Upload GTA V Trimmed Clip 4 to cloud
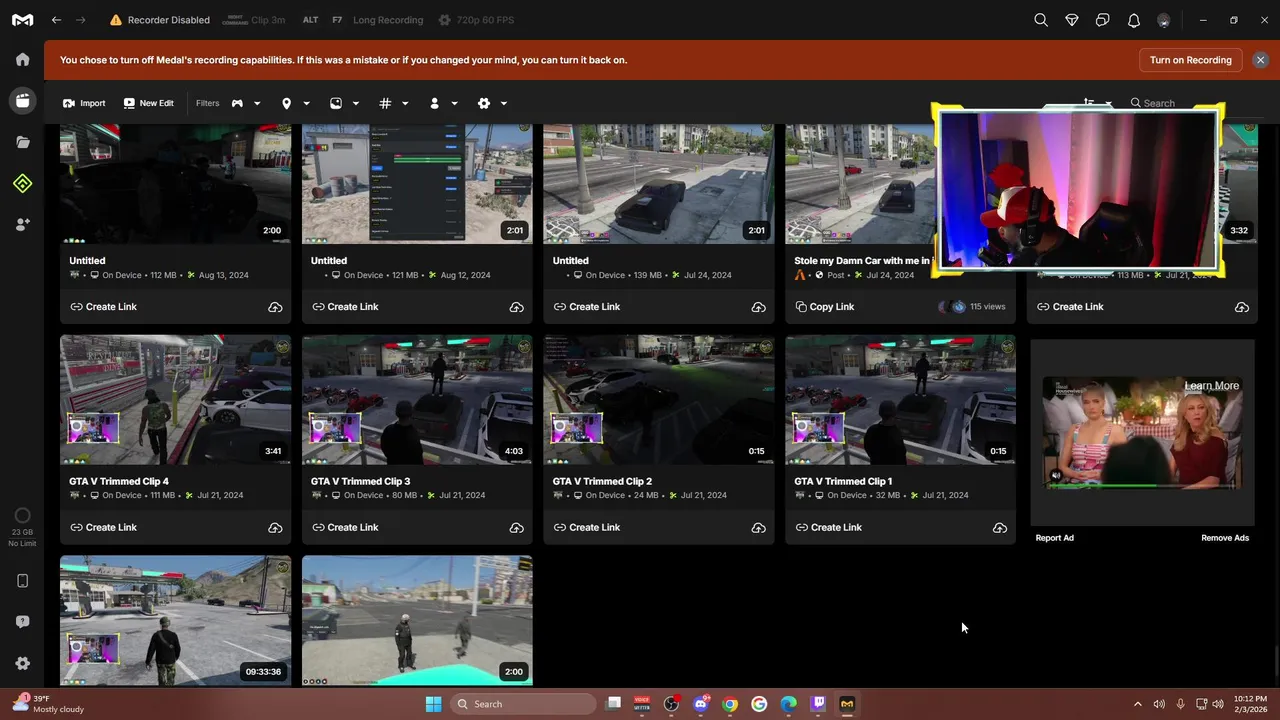 click(x=275, y=528)
